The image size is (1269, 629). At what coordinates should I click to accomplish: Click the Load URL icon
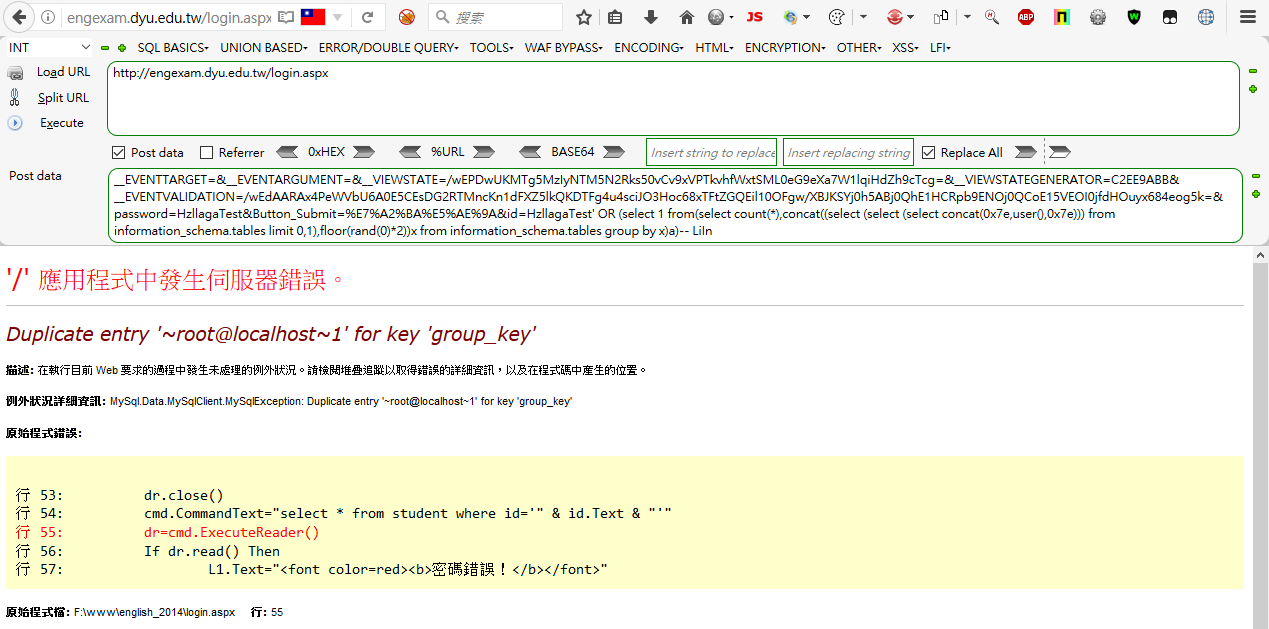click(15, 72)
